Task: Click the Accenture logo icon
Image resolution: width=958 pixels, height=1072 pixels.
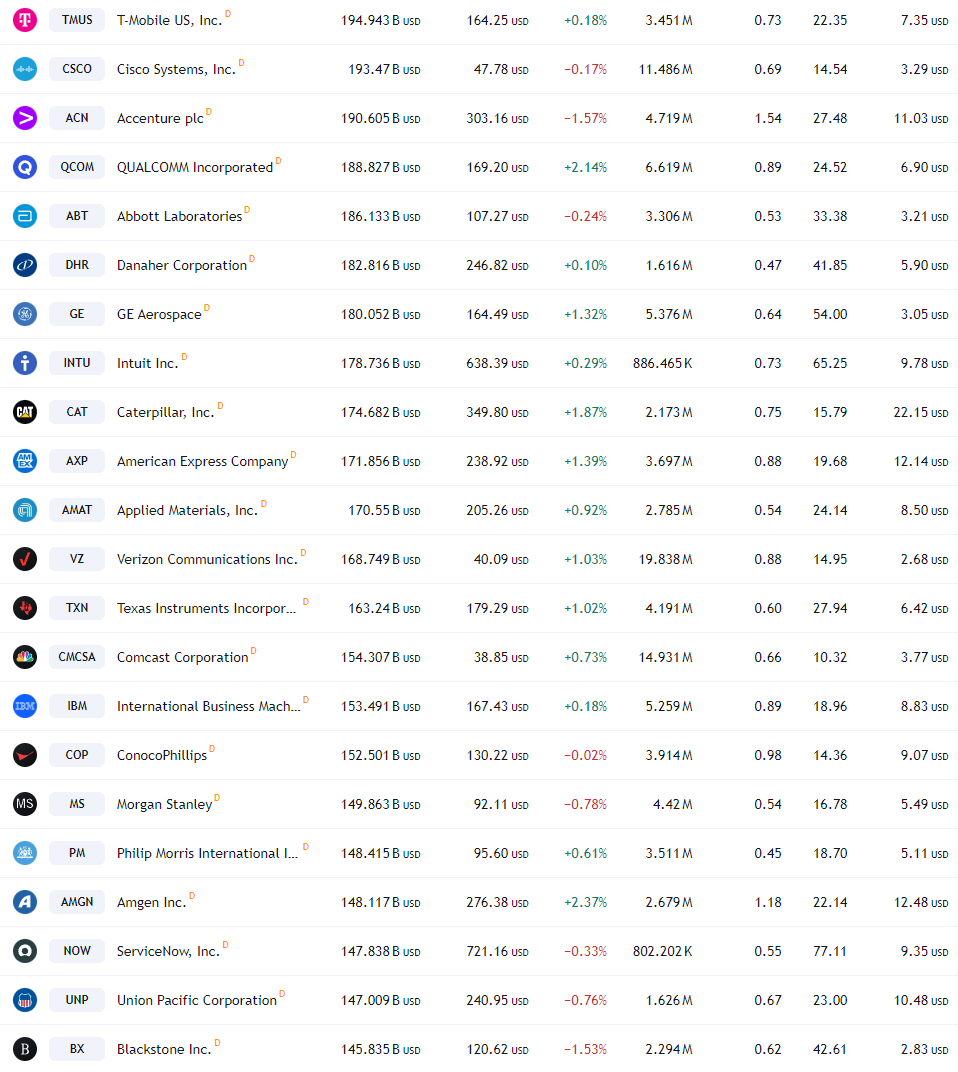Action: pyautogui.click(x=25, y=118)
